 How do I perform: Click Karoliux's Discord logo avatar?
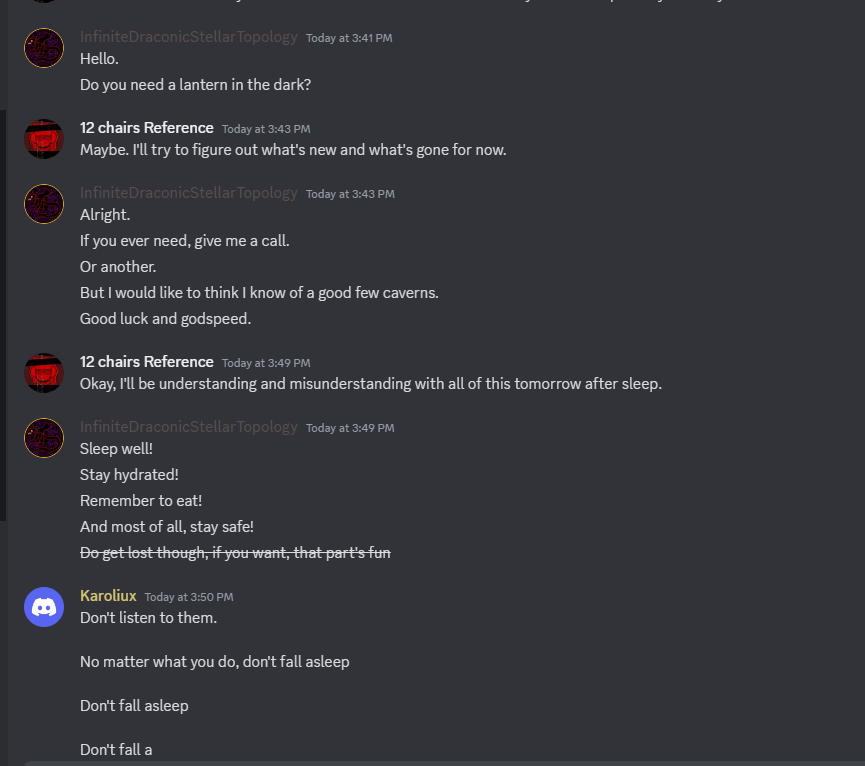click(x=44, y=607)
